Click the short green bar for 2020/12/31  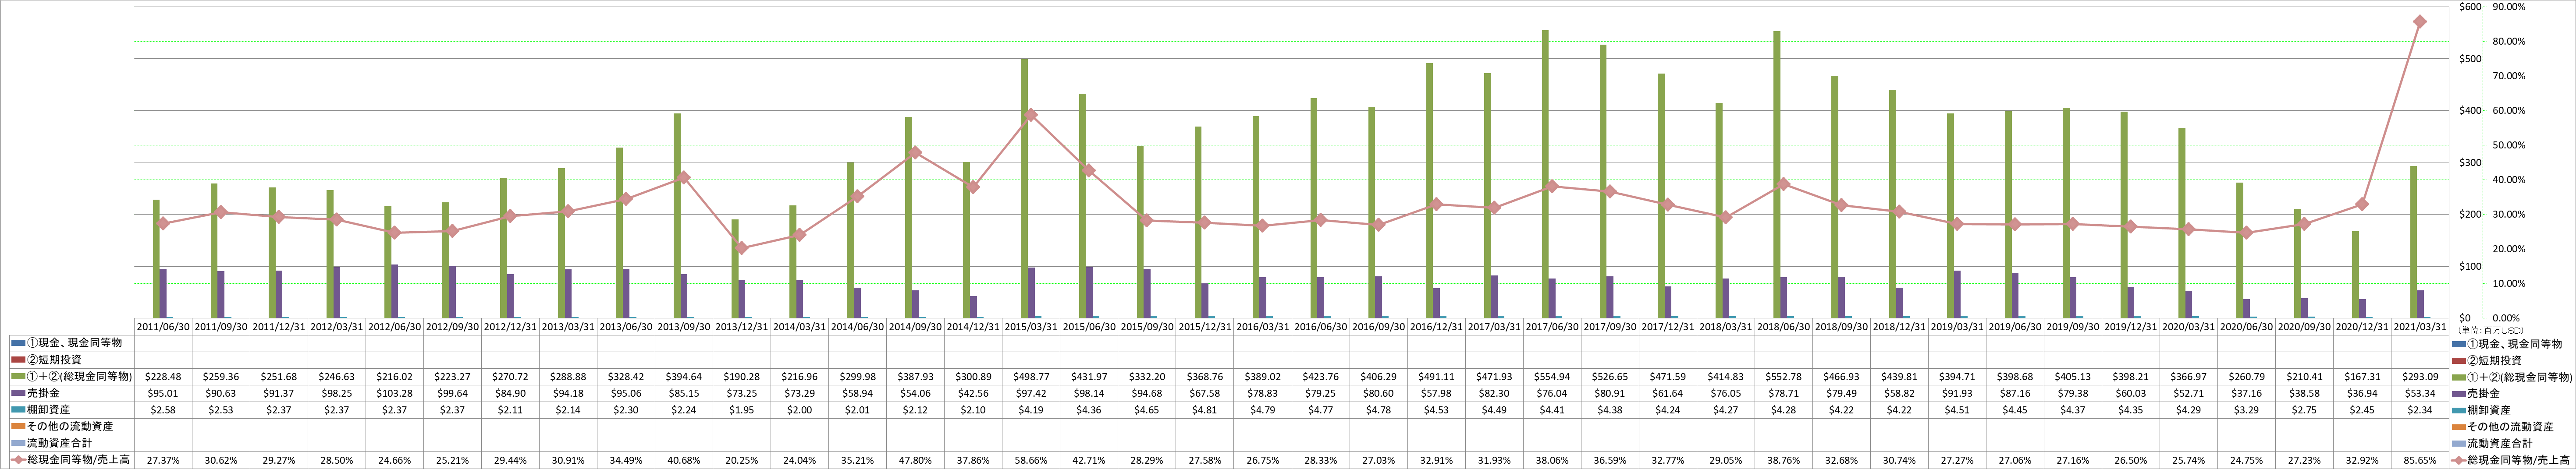point(2355,275)
